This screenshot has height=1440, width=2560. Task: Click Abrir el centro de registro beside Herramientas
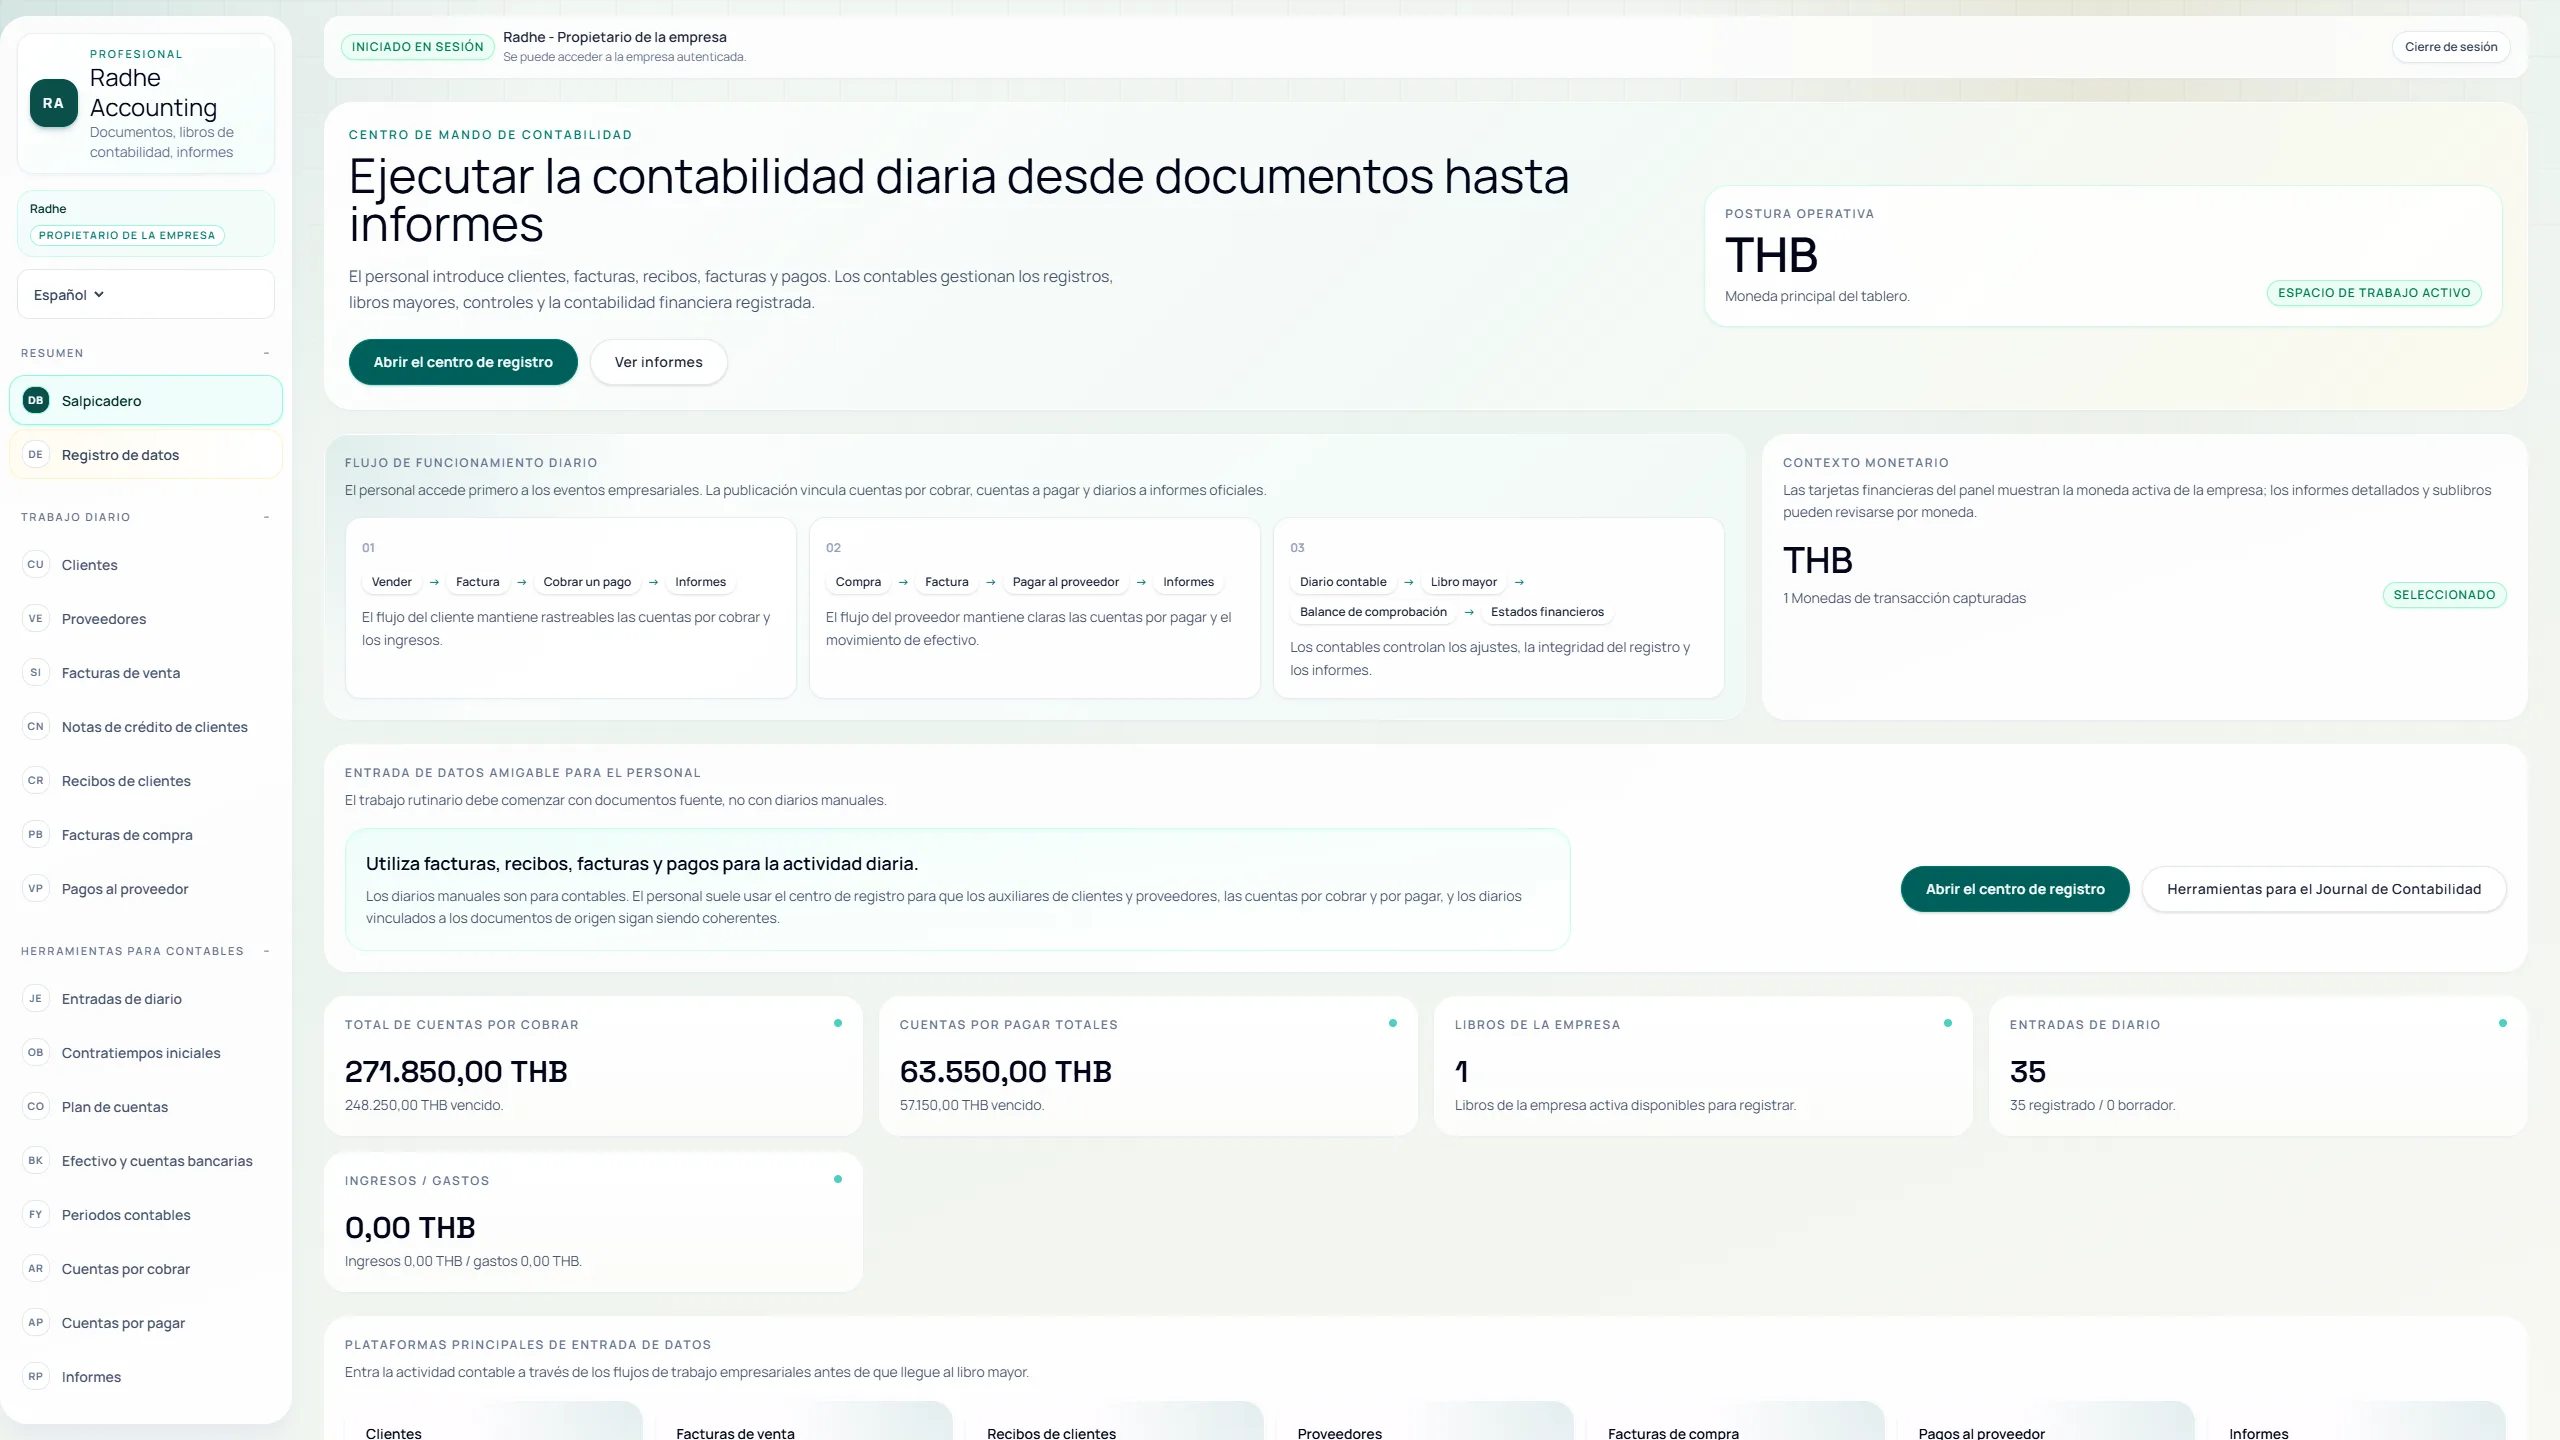click(x=2015, y=889)
